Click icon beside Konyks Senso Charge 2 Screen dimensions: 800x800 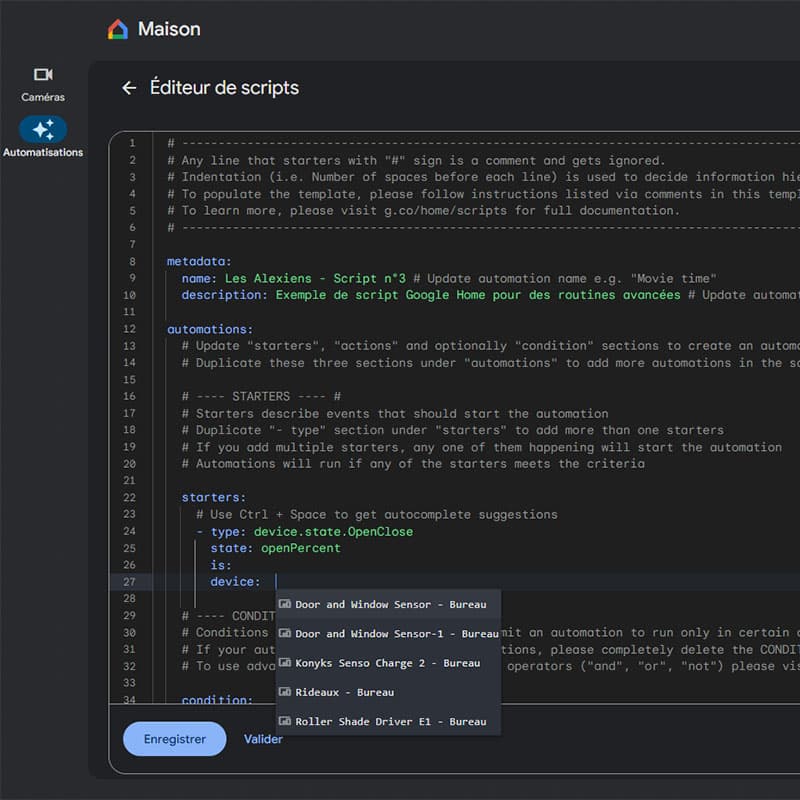[285, 663]
